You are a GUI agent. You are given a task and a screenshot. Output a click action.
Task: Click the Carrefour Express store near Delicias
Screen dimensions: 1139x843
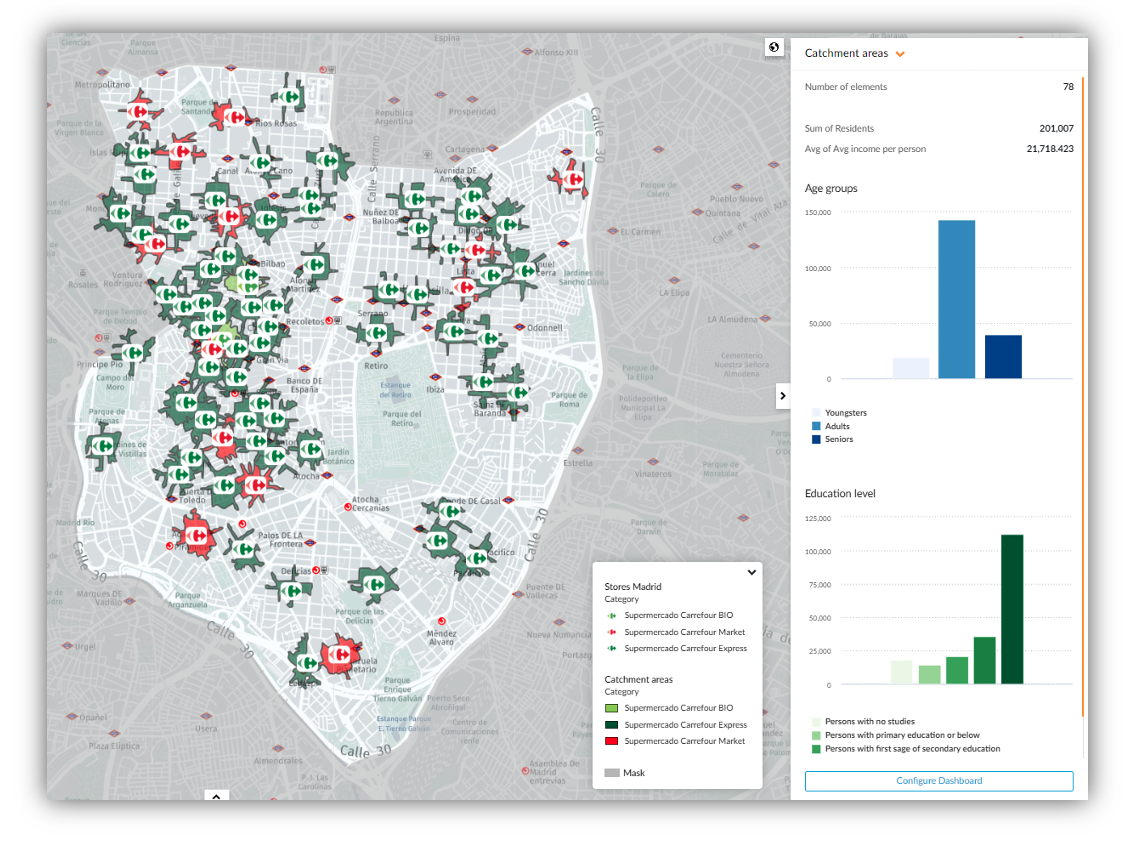pos(292,591)
